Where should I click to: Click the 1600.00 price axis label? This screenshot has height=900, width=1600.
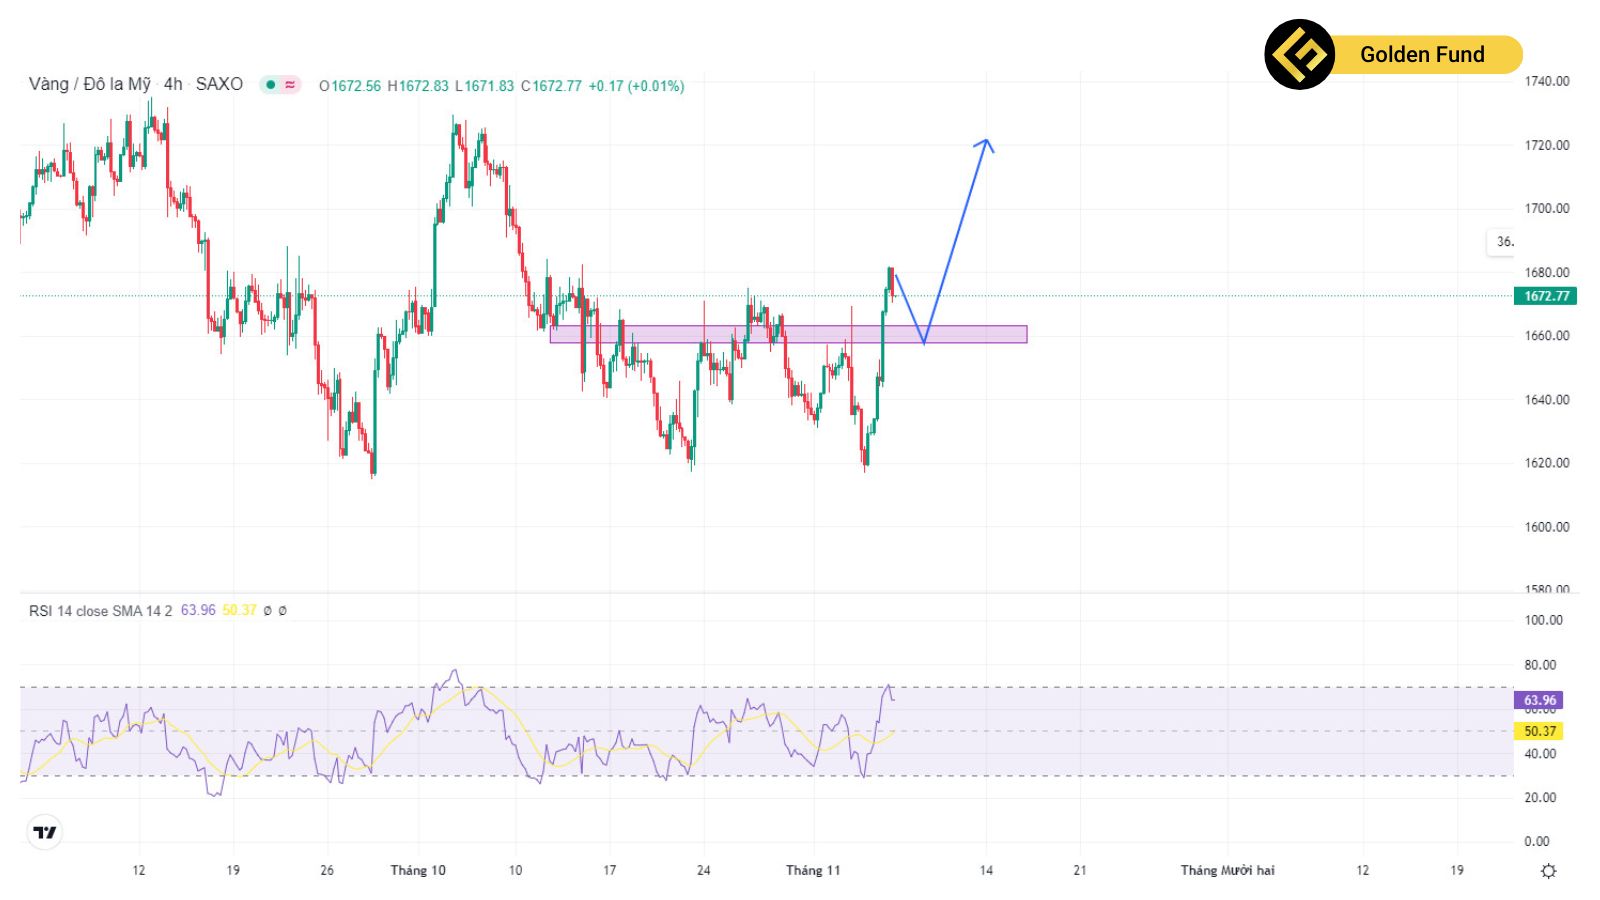[1547, 526]
